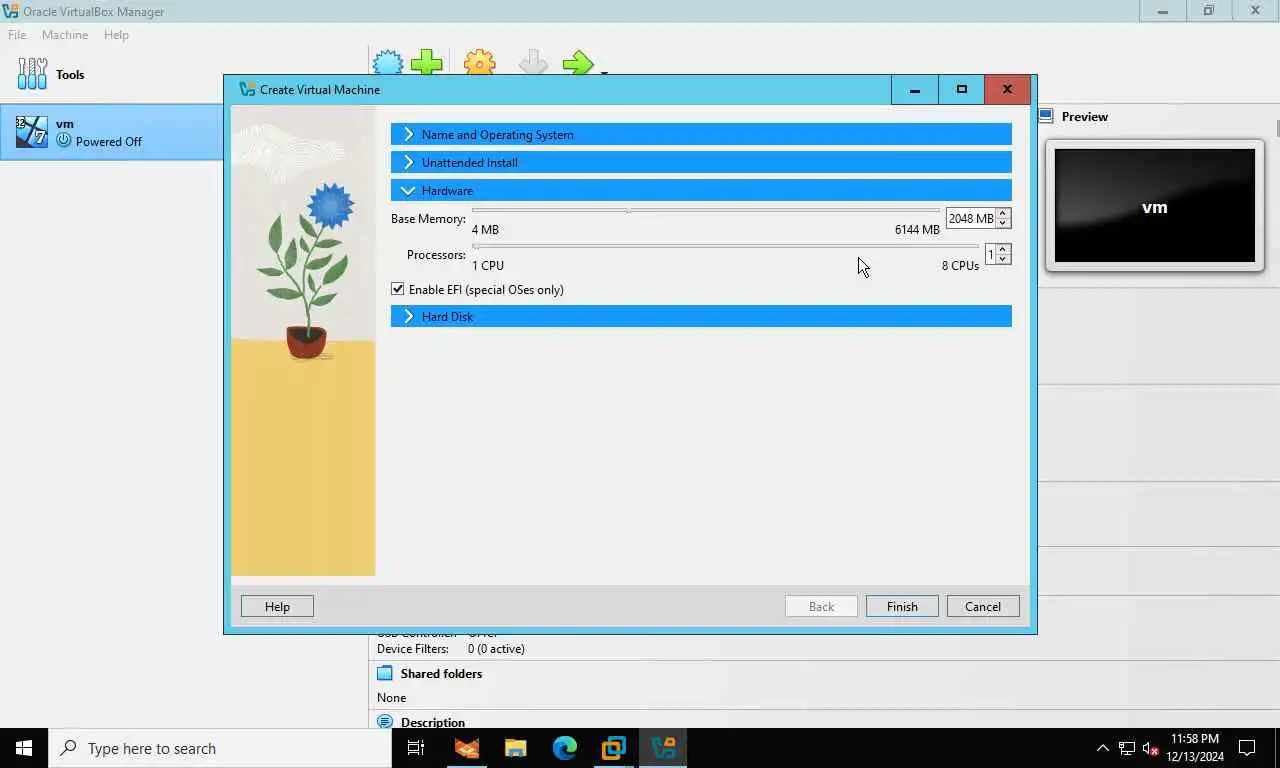Click the Processors count field
1280x768 pixels.
click(990, 254)
